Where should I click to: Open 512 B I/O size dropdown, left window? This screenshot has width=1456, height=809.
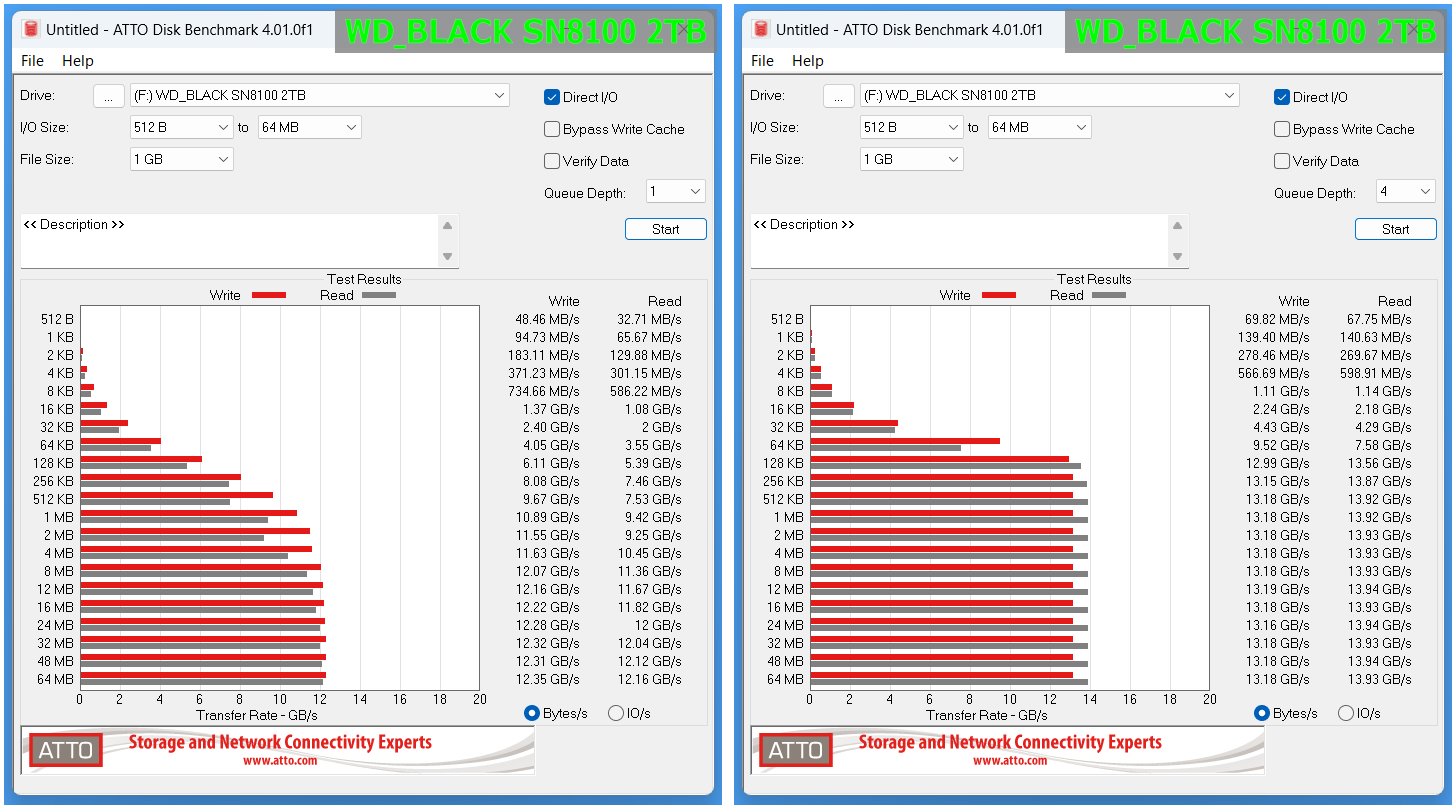(181, 127)
